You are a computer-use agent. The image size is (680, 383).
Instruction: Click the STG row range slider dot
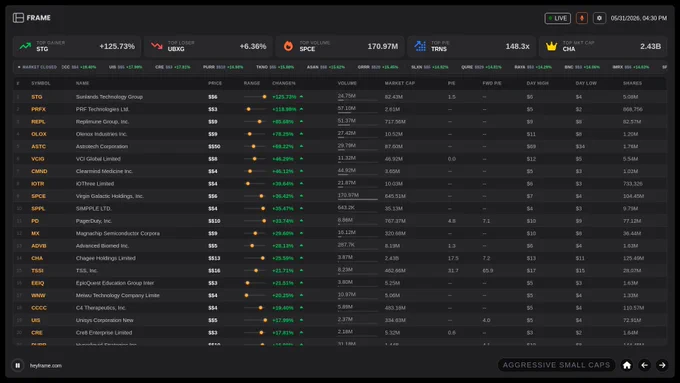point(264,97)
